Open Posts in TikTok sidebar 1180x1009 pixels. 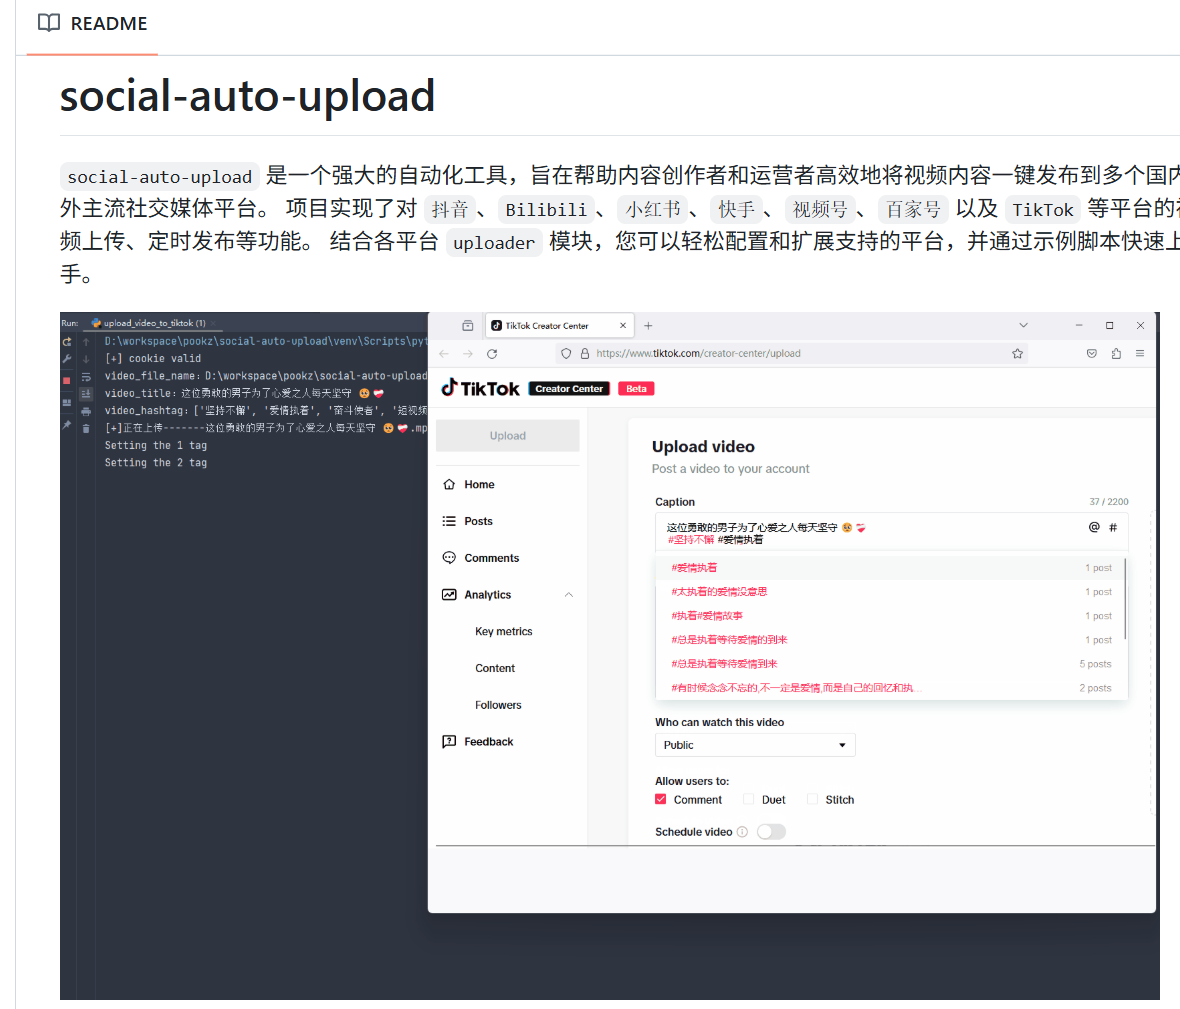tap(478, 521)
